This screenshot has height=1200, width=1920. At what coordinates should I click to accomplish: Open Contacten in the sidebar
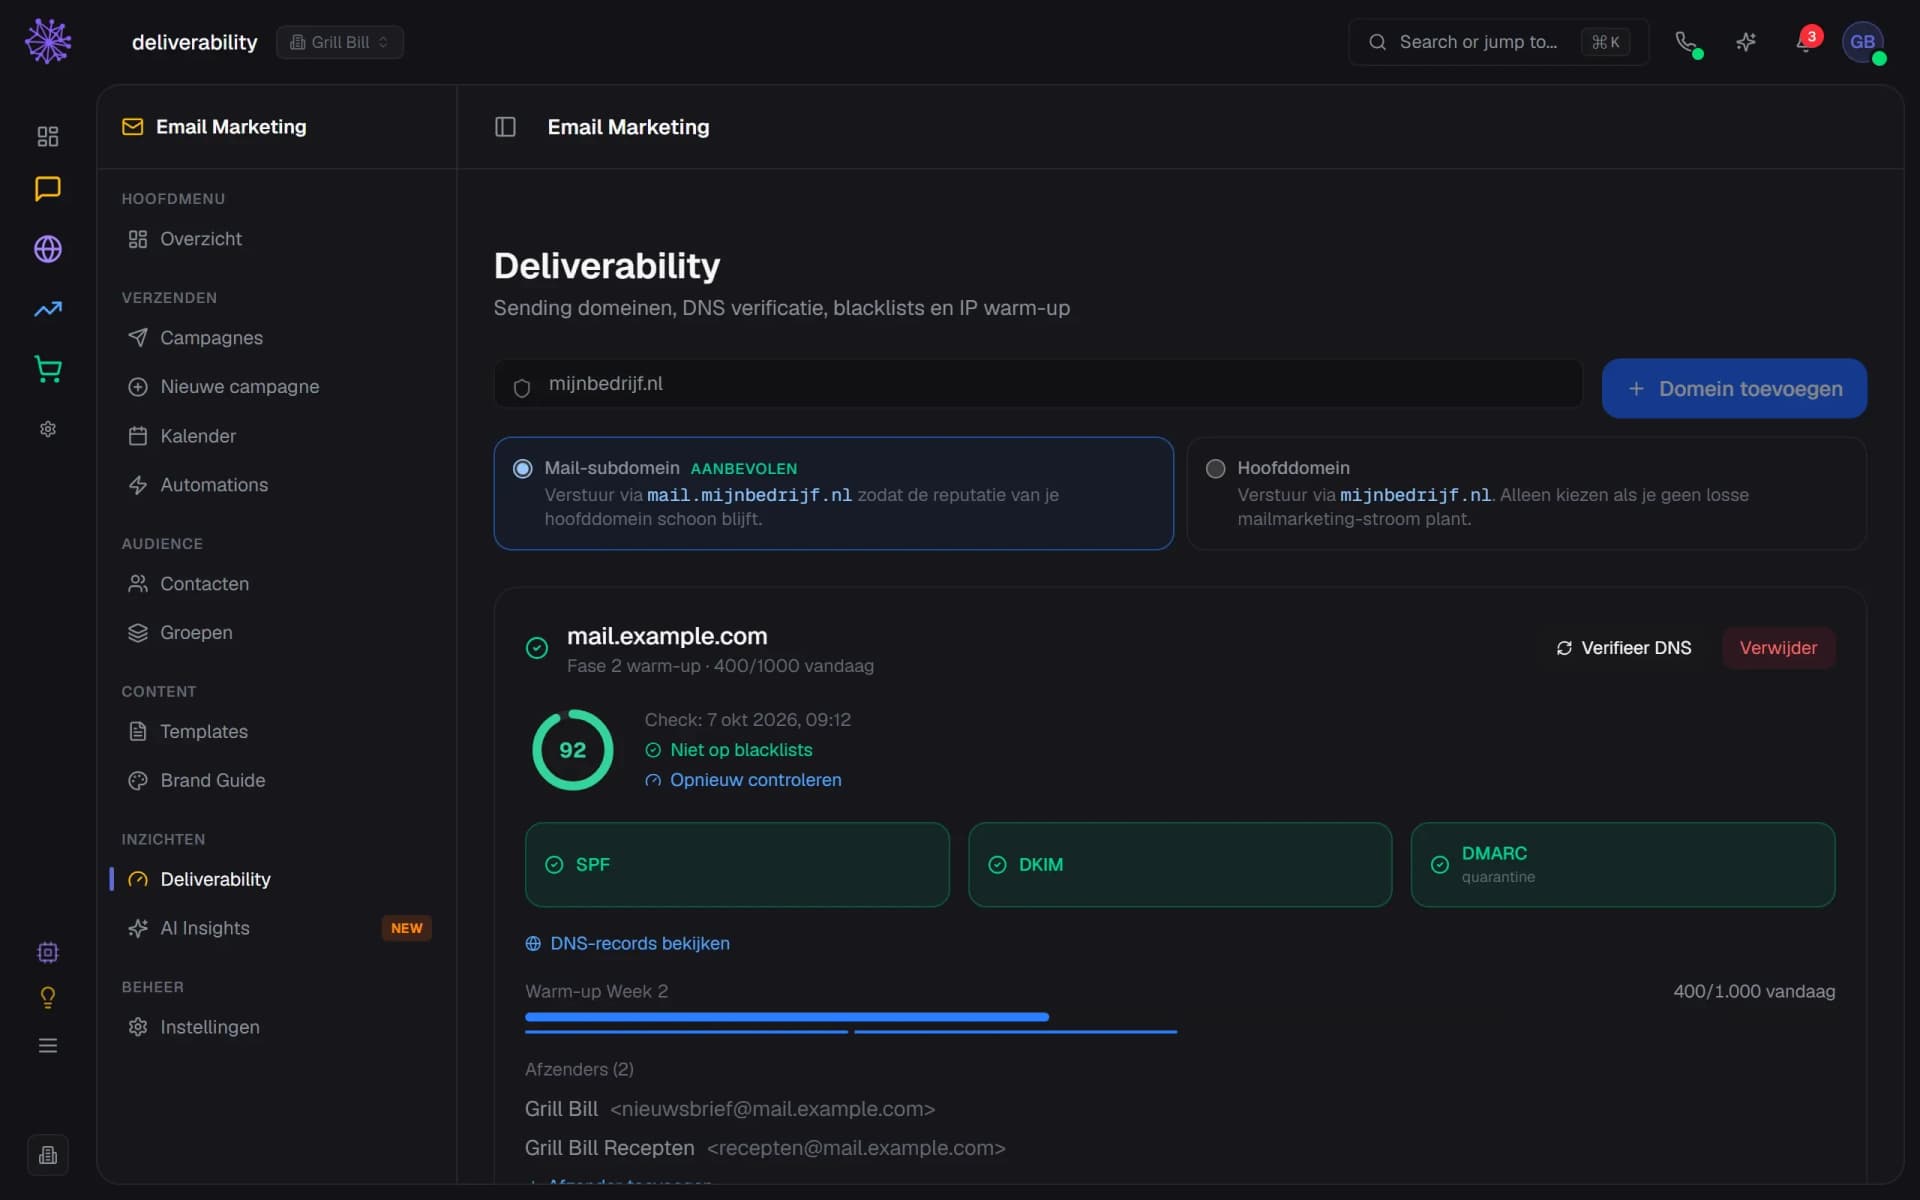pyautogui.click(x=277, y=584)
